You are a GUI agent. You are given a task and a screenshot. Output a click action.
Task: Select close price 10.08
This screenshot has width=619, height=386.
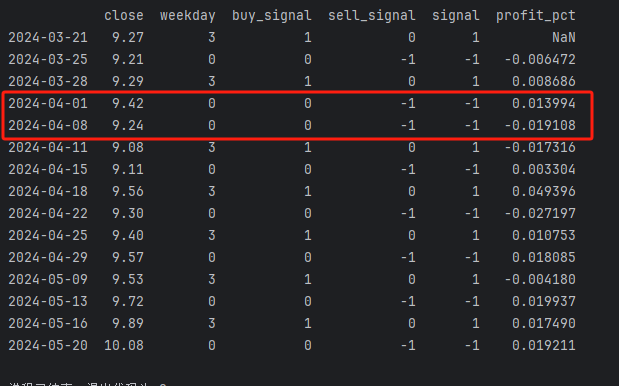(124, 345)
